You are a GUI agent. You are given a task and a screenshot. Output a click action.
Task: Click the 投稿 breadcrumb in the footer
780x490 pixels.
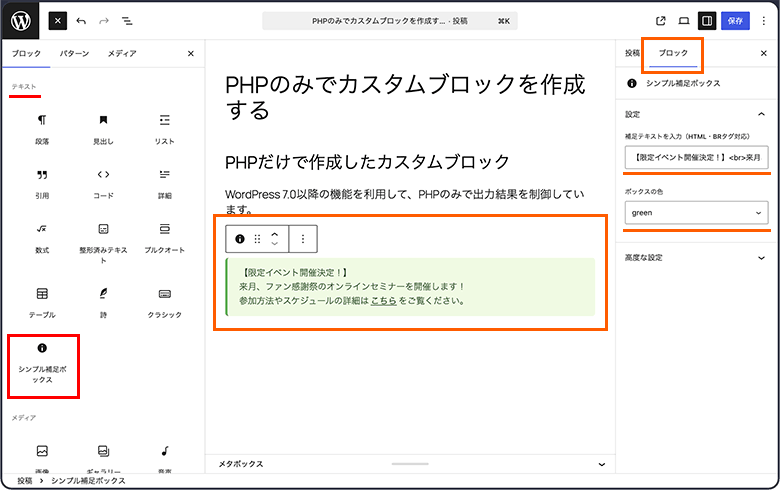pyautogui.click(x=24, y=481)
